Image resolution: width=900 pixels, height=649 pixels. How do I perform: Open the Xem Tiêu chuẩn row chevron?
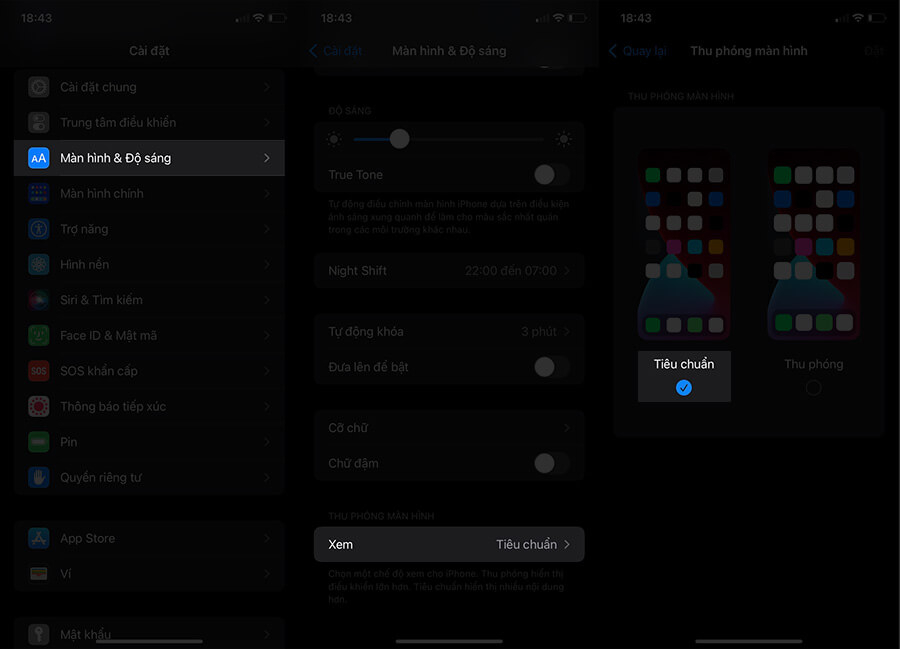pos(567,545)
